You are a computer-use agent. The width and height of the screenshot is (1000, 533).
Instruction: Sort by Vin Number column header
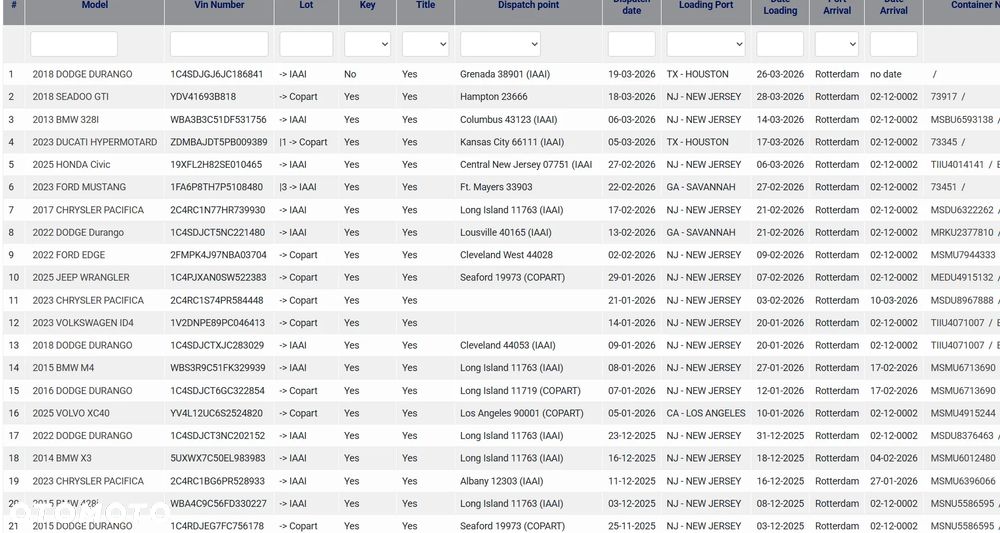(219, 5)
